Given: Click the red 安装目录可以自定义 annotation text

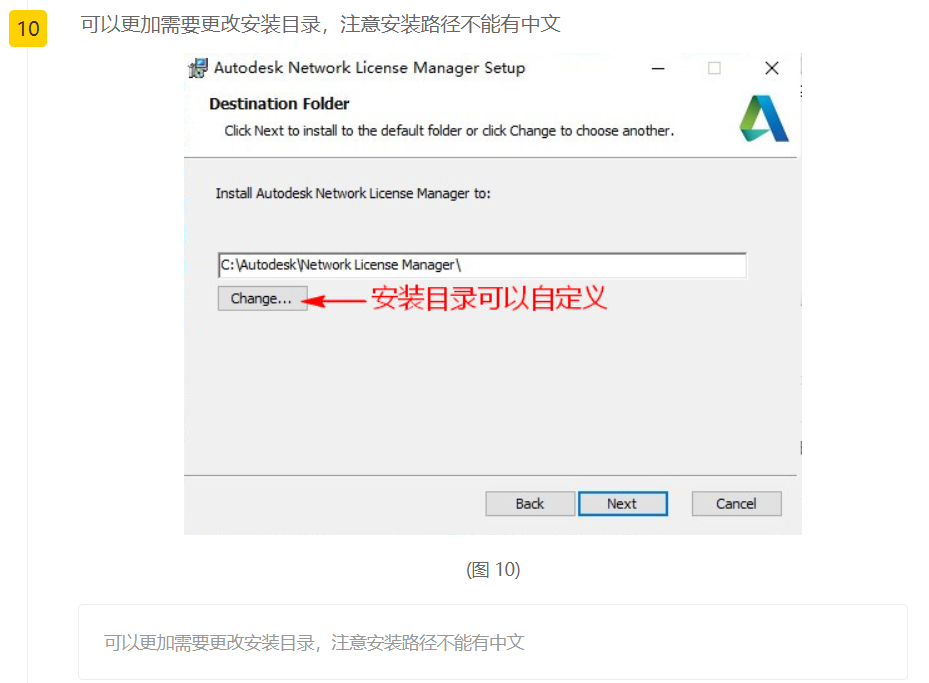Looking at the screenshot, I should 489,298.
